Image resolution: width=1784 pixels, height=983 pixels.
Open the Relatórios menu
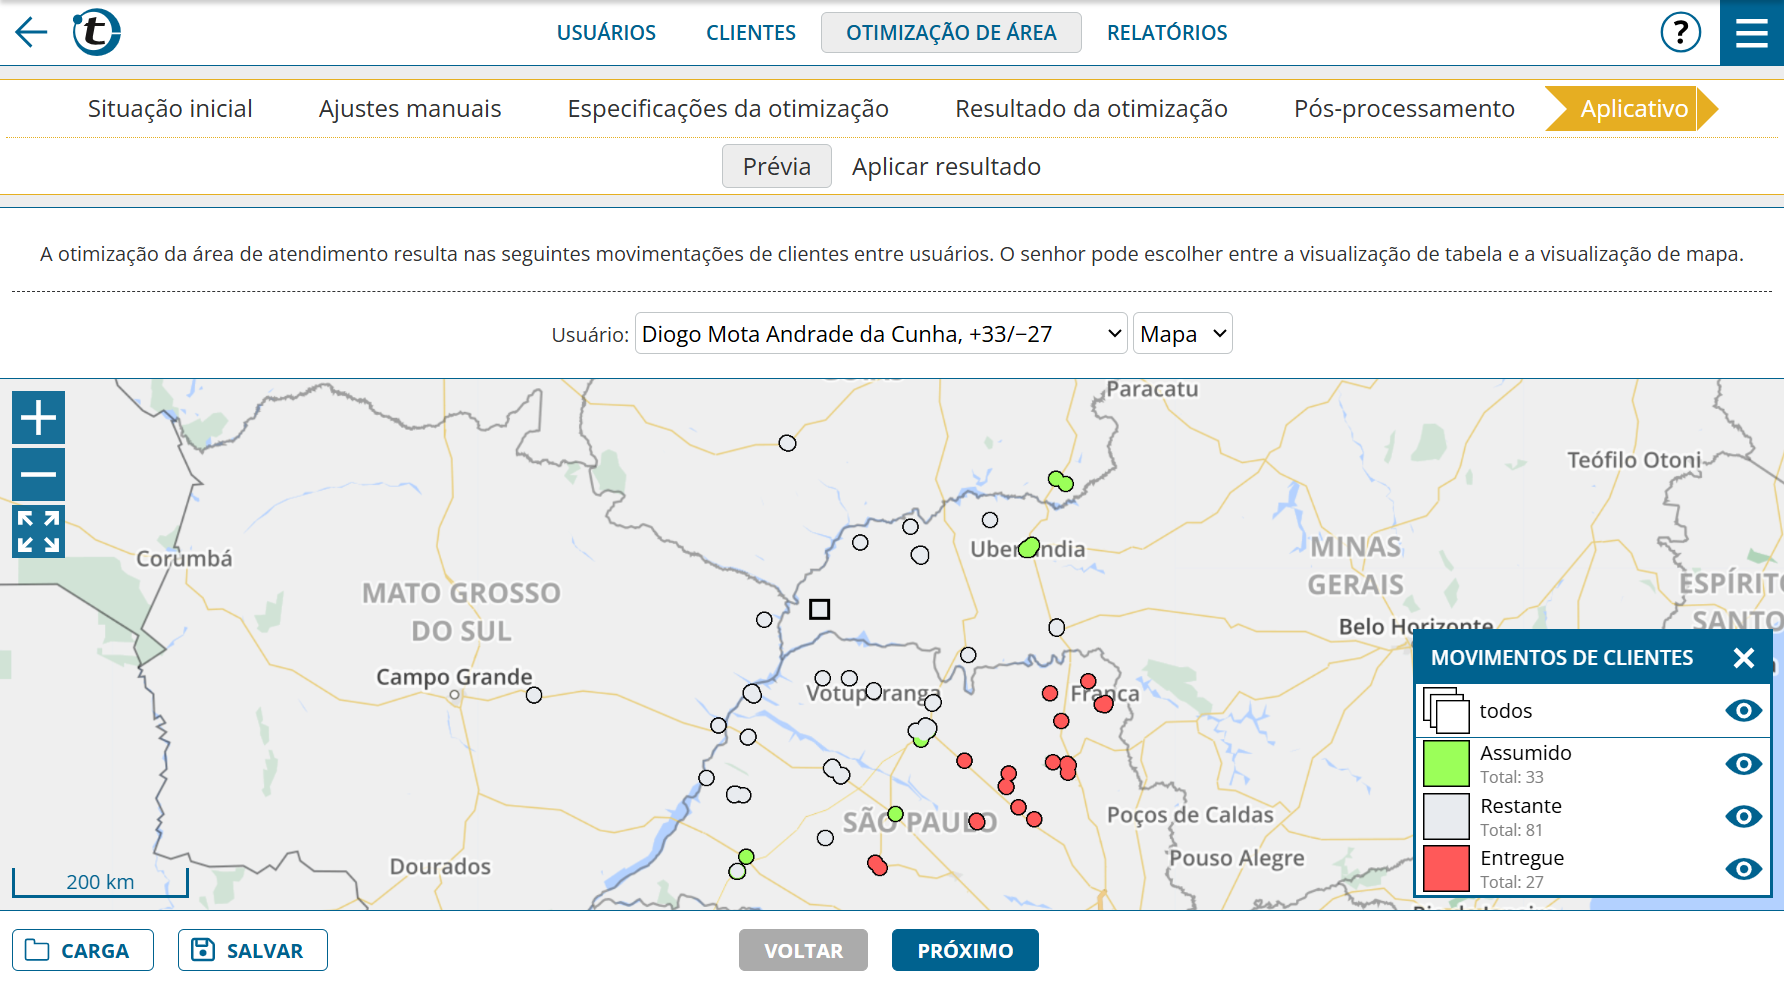1166,33
